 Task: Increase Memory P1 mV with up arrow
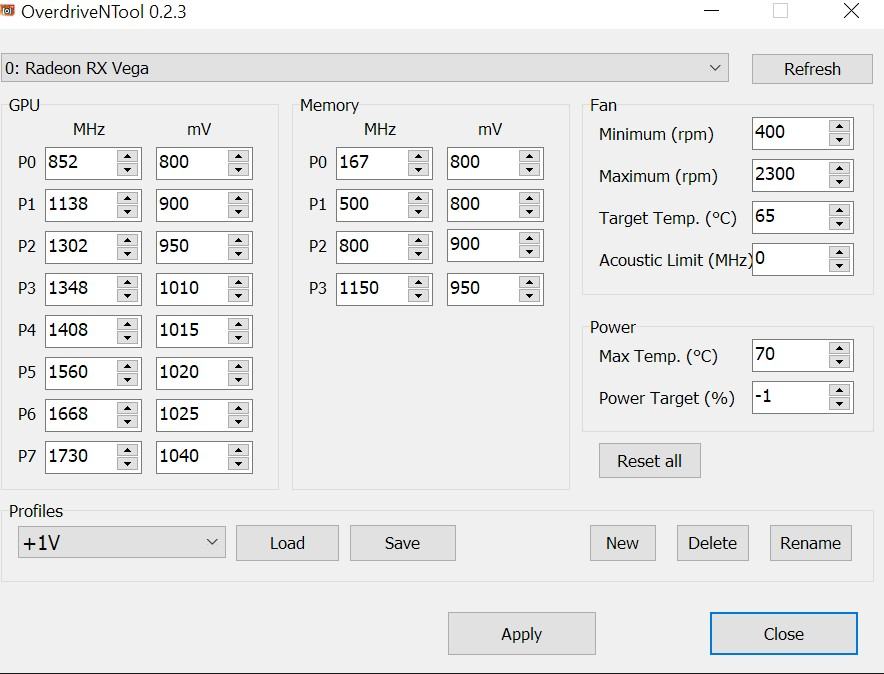coord(529,198)
